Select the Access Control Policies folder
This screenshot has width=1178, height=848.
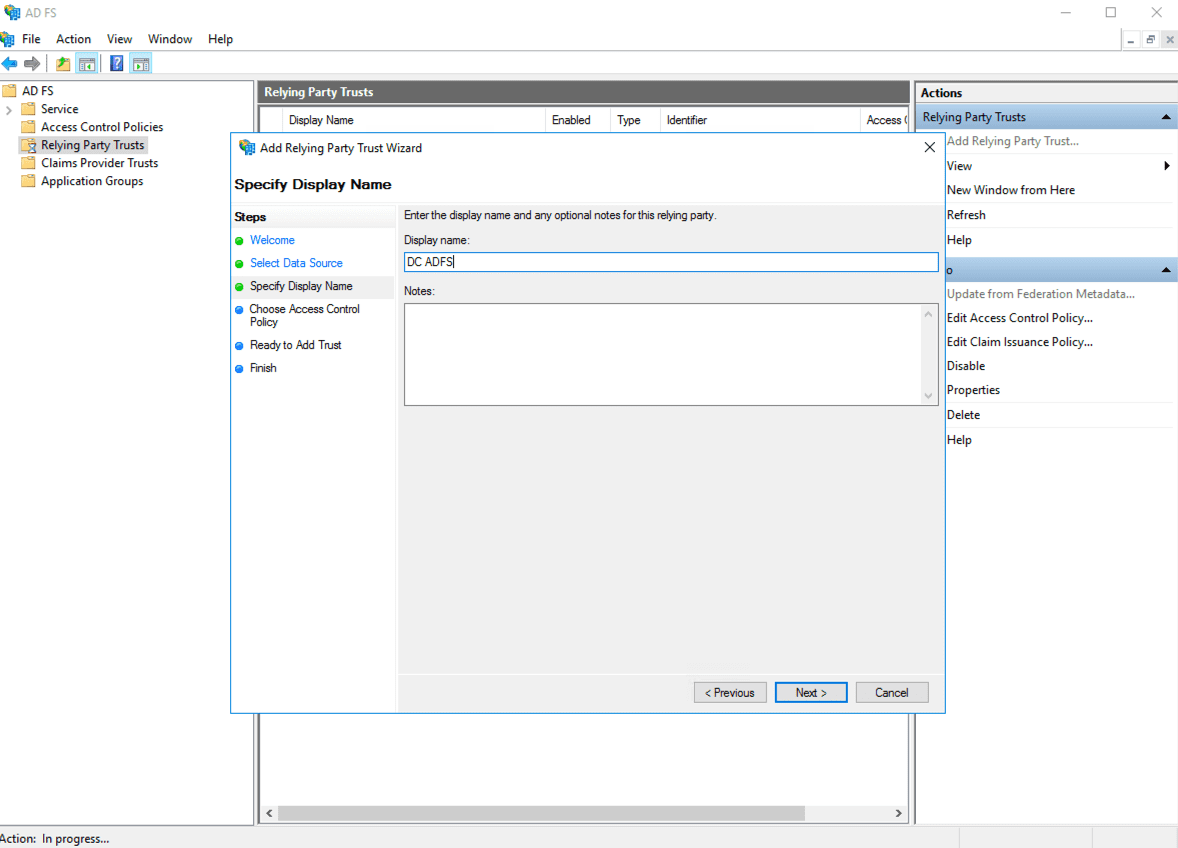102,126
